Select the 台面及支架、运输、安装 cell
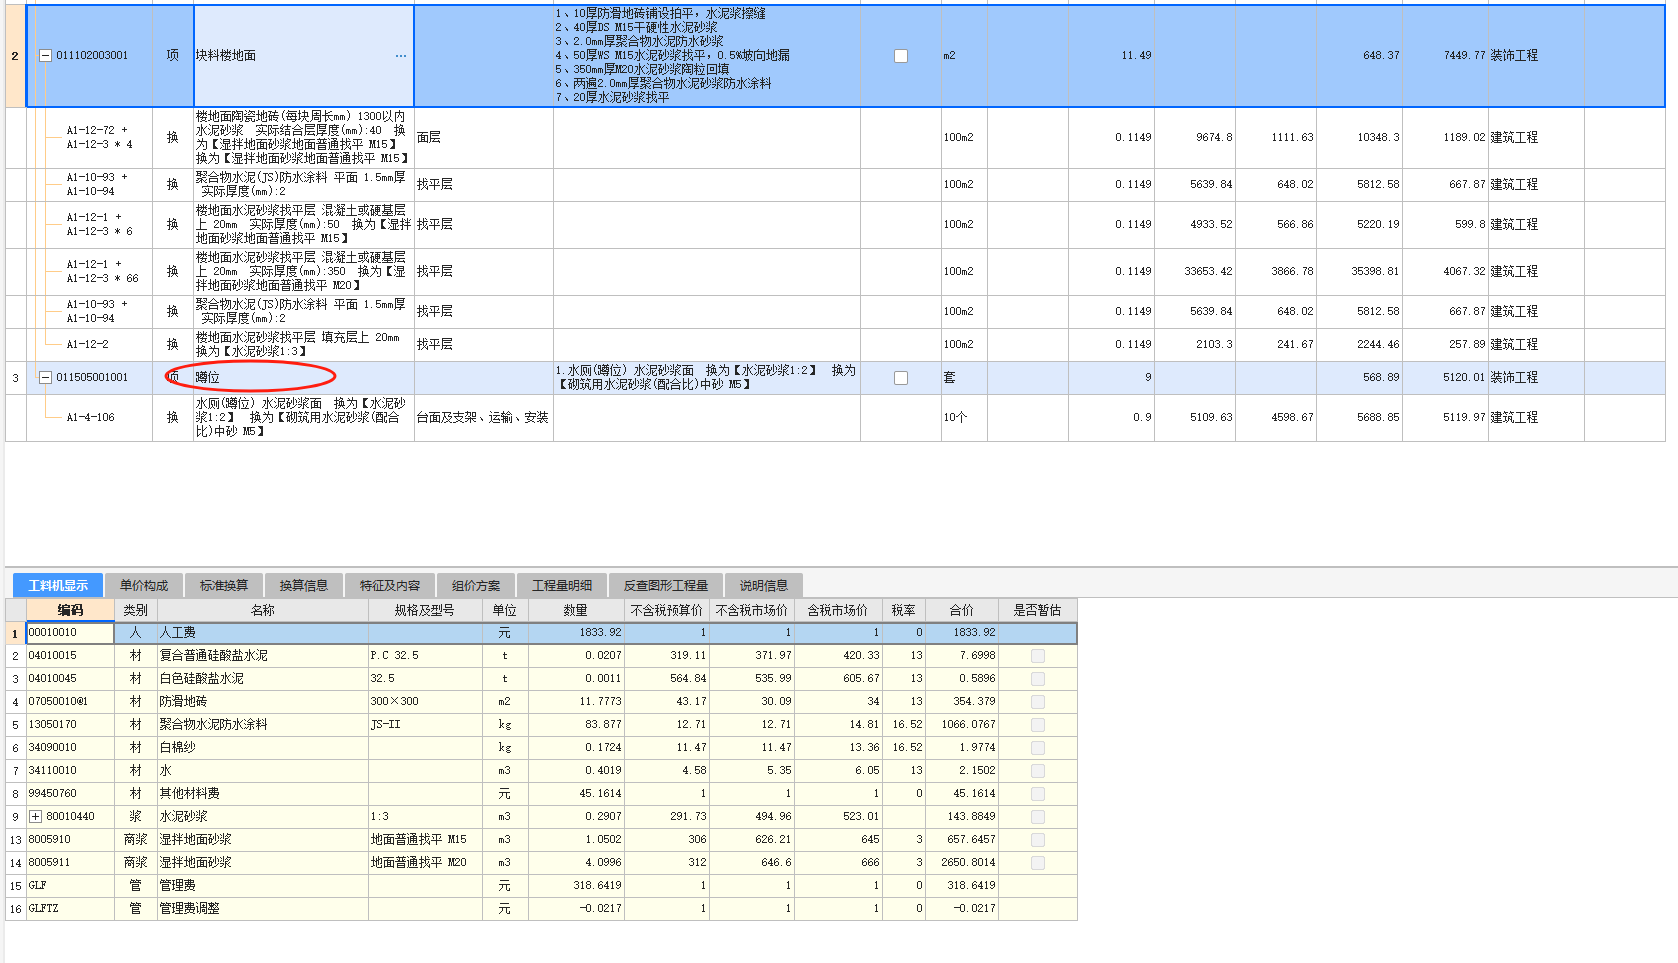 tap(483, 418)
